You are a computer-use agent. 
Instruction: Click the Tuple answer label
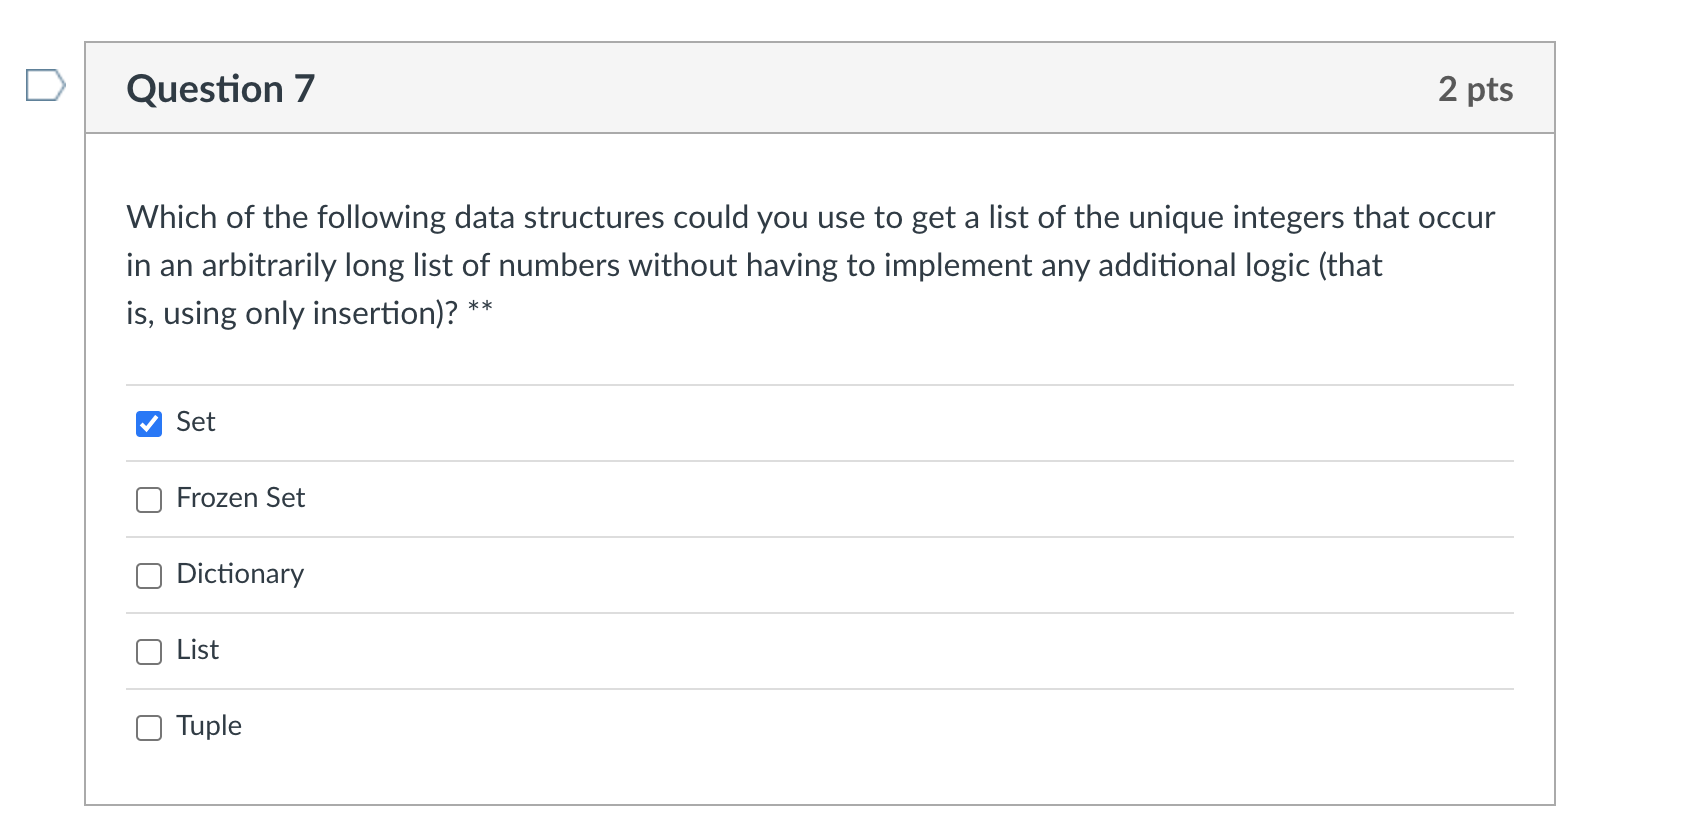(x=209, y=726)
